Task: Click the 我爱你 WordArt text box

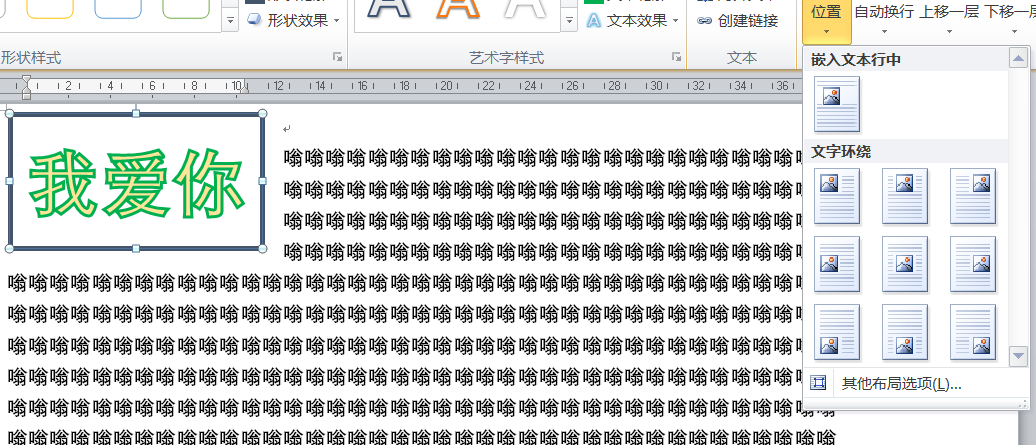Action: tap(136, 183)
